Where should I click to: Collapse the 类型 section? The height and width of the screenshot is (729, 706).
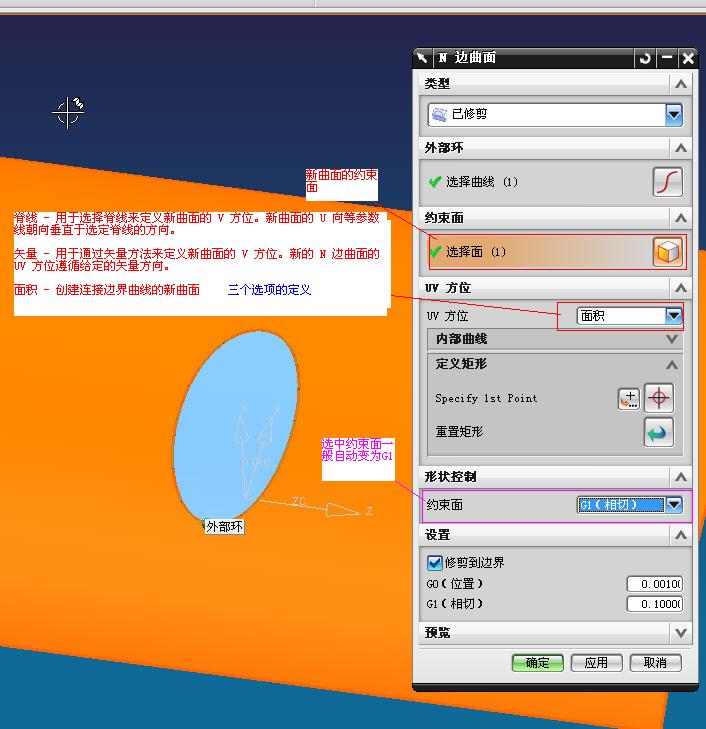click(x=681, y=84)
